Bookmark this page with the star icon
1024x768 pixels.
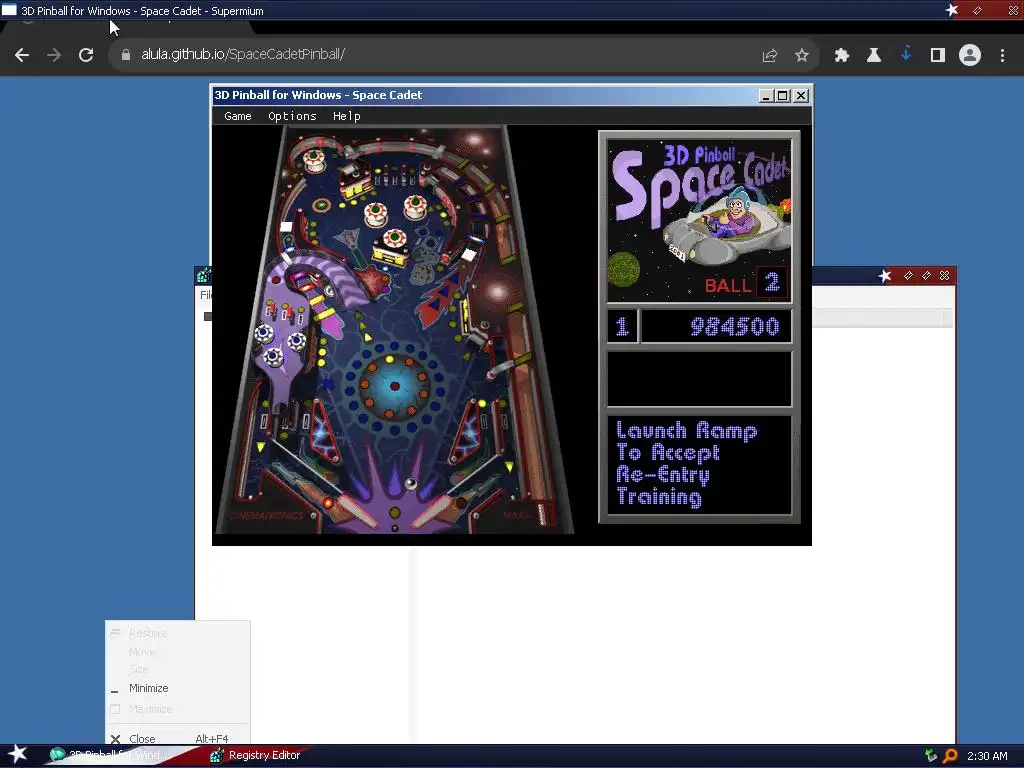[802, 56]
